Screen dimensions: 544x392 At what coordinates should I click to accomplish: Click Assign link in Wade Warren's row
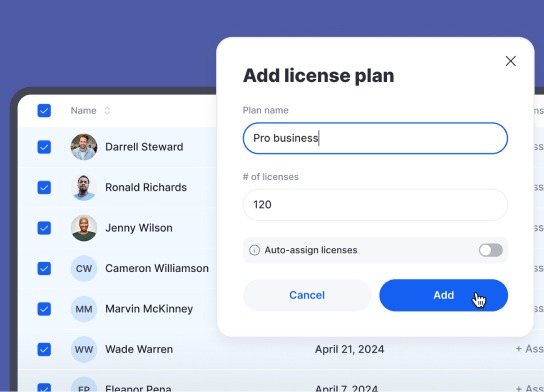pos(529,349)
